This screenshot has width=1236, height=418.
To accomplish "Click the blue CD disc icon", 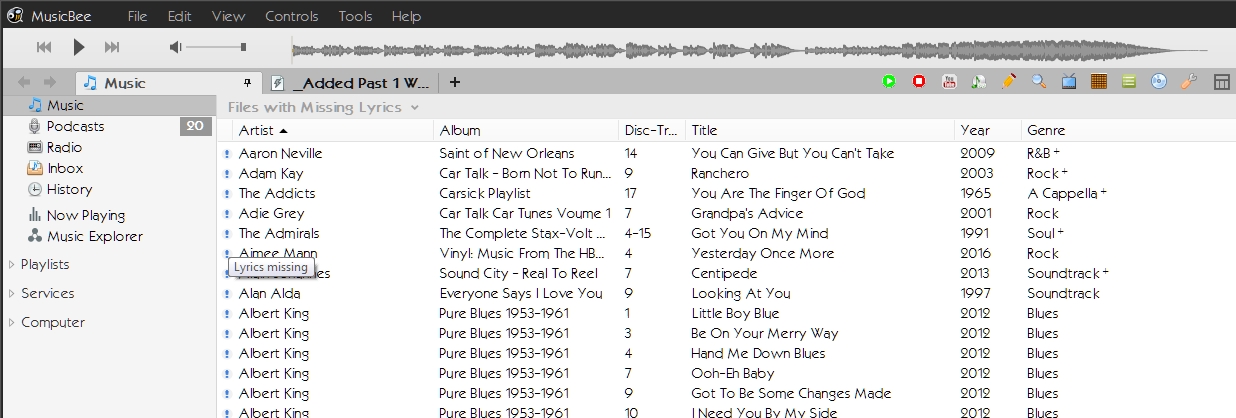I will tap(1159, 82).
